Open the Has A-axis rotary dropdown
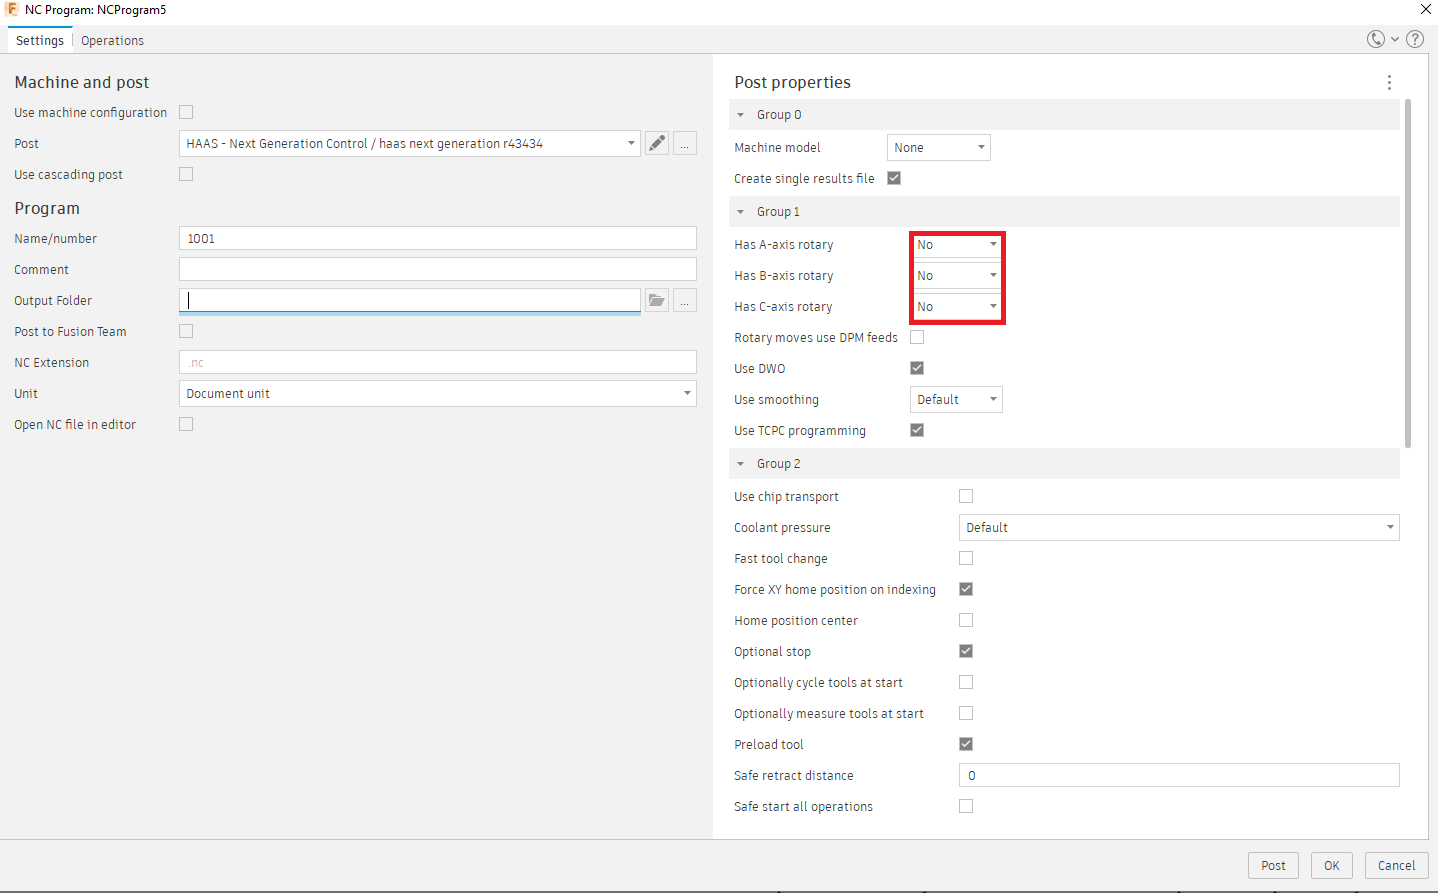The width and height of the screenshot is (1438, 896). [x=957, y=245]
